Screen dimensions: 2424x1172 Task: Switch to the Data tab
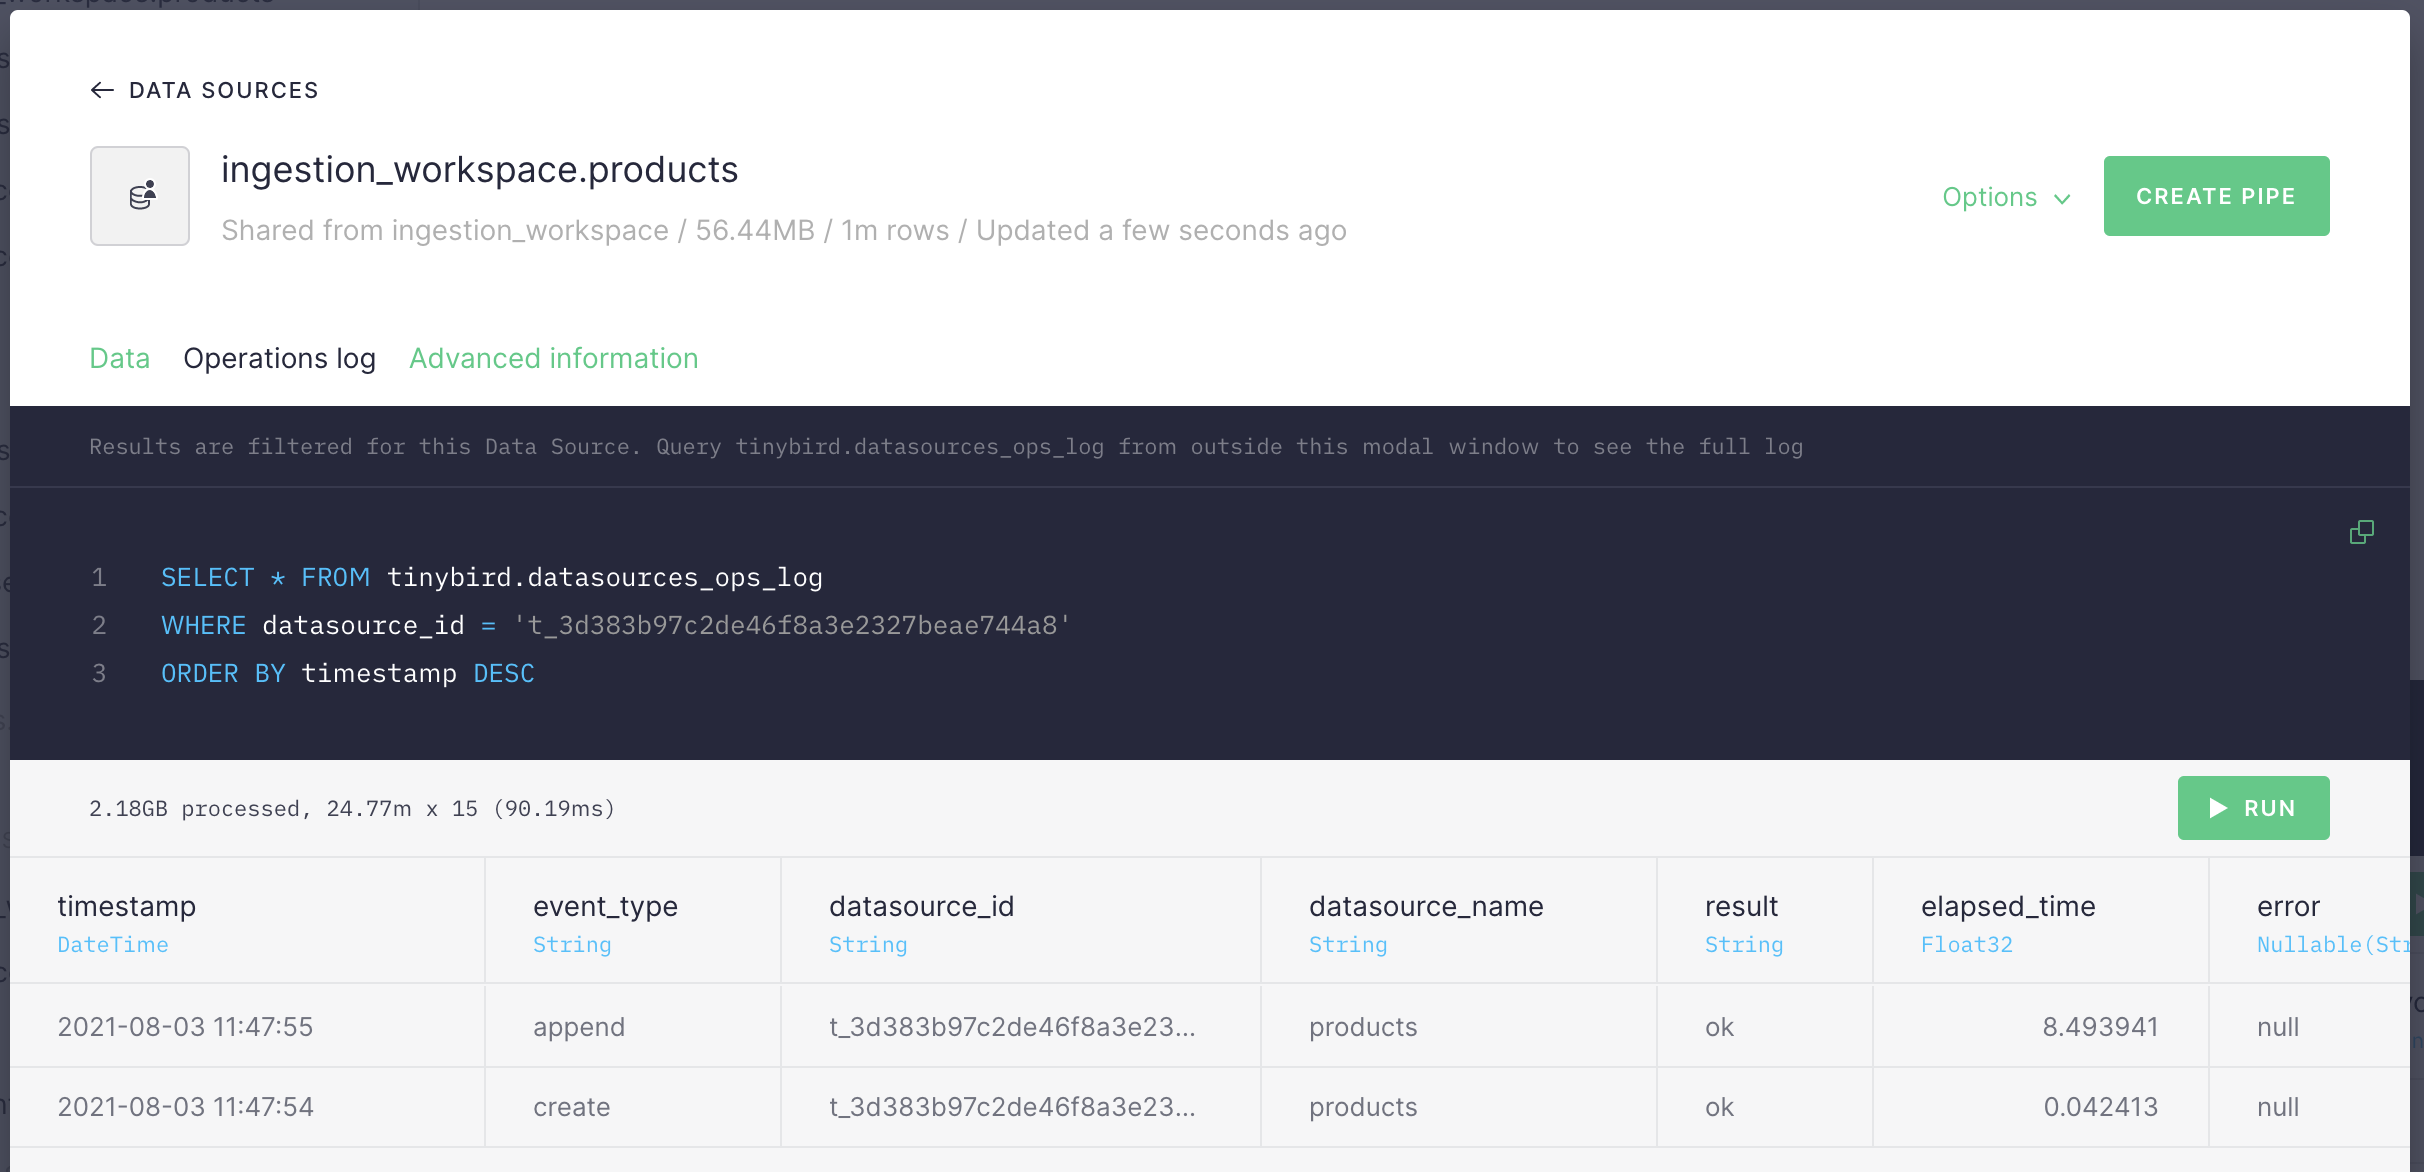click(119, 358)
